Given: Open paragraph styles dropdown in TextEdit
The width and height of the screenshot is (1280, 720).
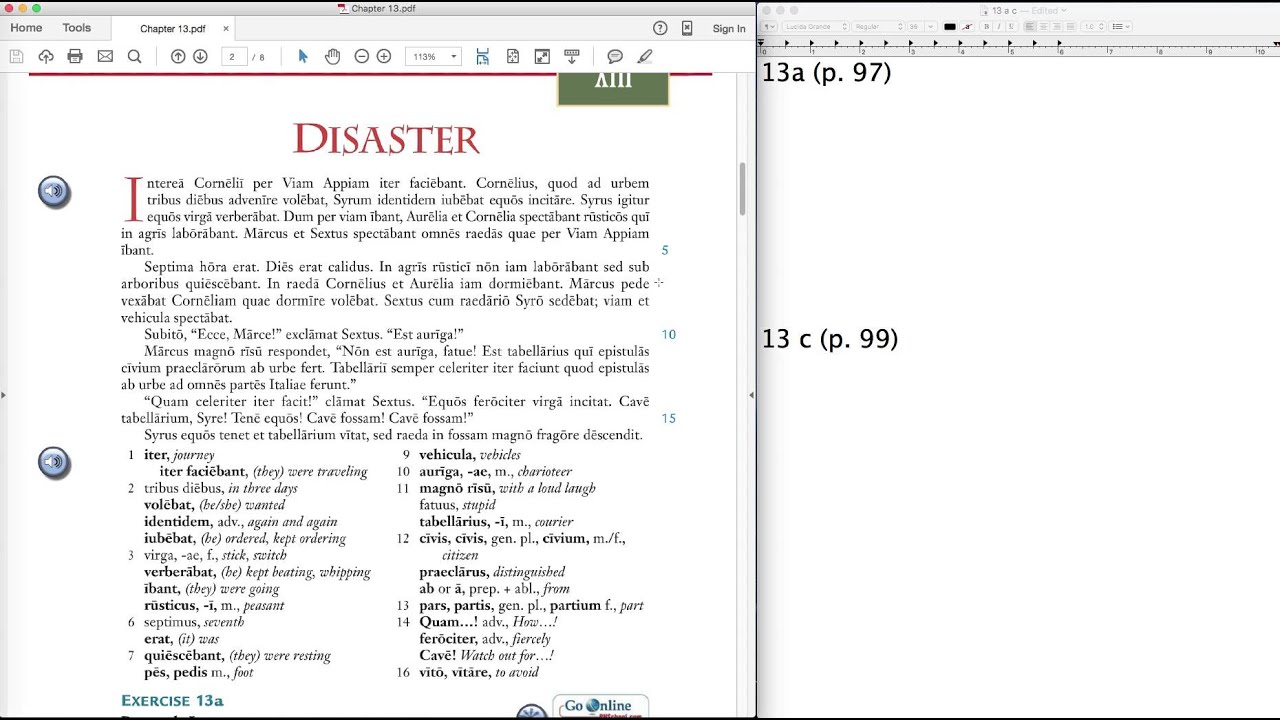Looking at the screenshot, I should pyautogui.click(x=769, y=26).
